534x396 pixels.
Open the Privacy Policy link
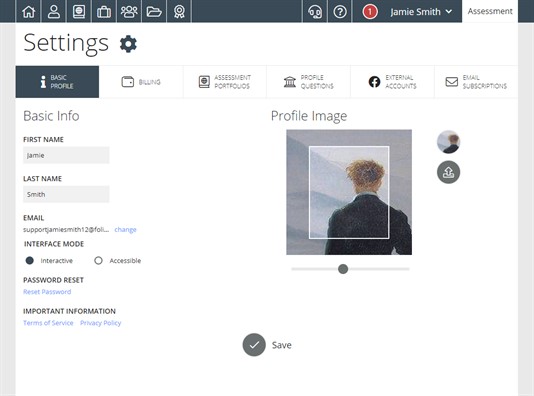[x=100, y=323]
